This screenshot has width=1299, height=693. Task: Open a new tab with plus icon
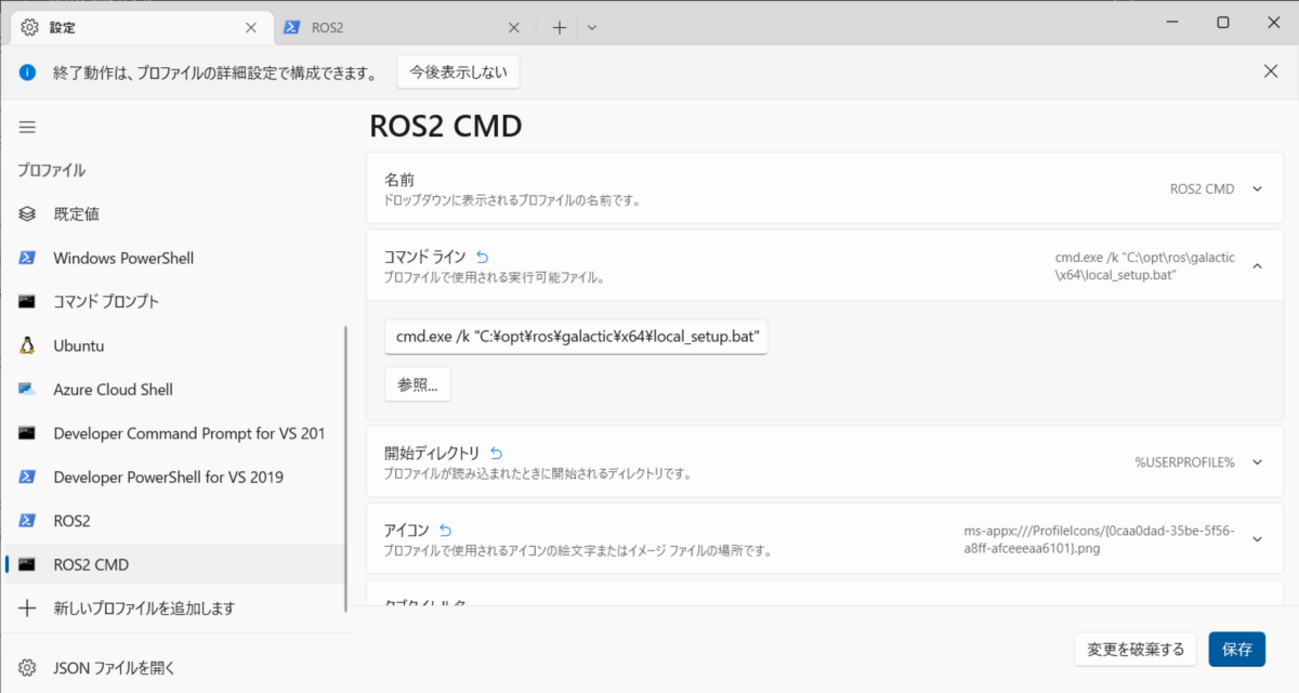[x=559, y=28]
